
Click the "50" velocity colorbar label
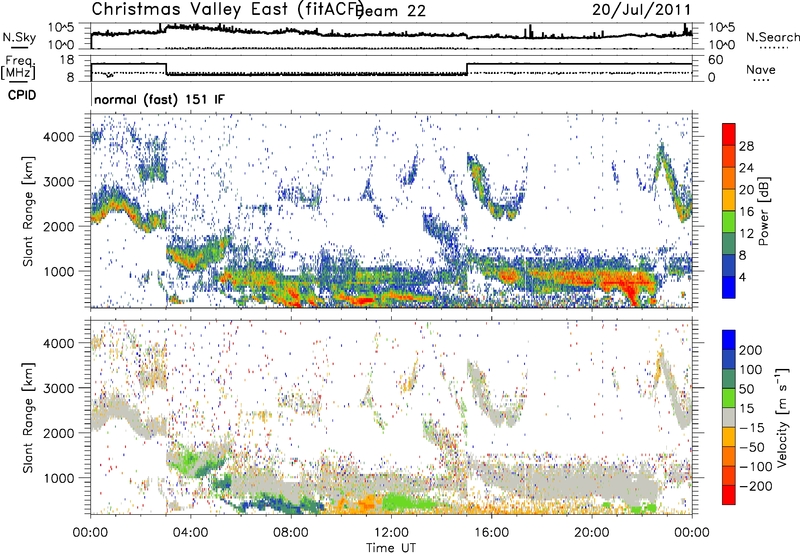(746, 389)
